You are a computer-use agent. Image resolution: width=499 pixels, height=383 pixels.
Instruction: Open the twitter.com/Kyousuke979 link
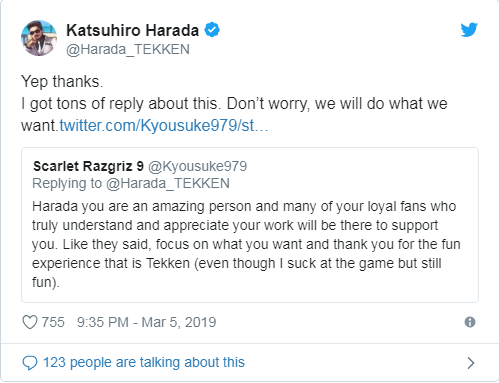tap(164, 126)
